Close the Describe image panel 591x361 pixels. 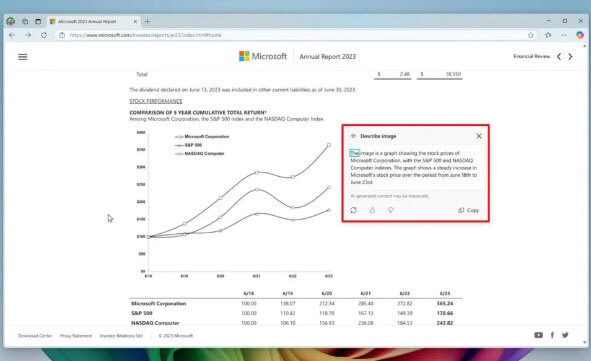pyautogui.click(x=479, y=136)
